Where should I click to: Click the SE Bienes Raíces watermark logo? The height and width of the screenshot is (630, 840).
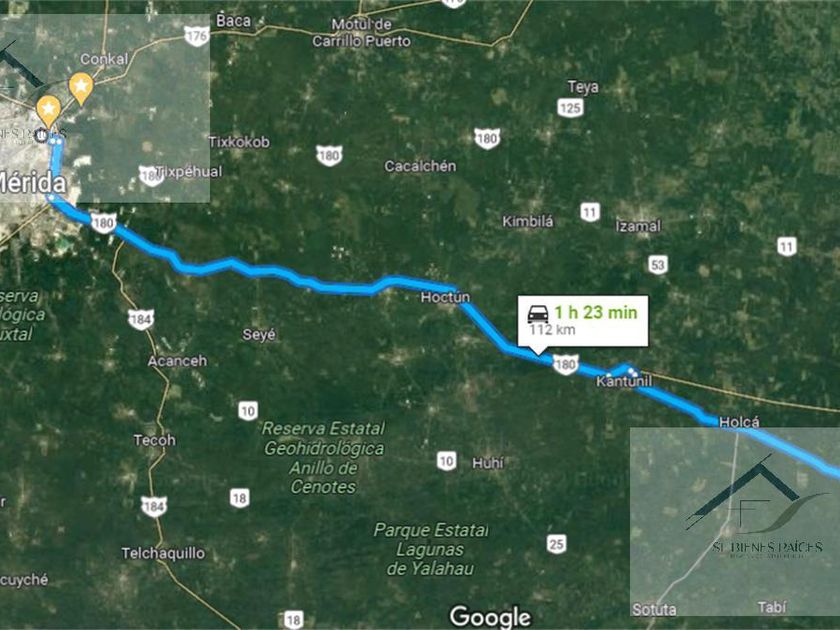click(757, 509)
